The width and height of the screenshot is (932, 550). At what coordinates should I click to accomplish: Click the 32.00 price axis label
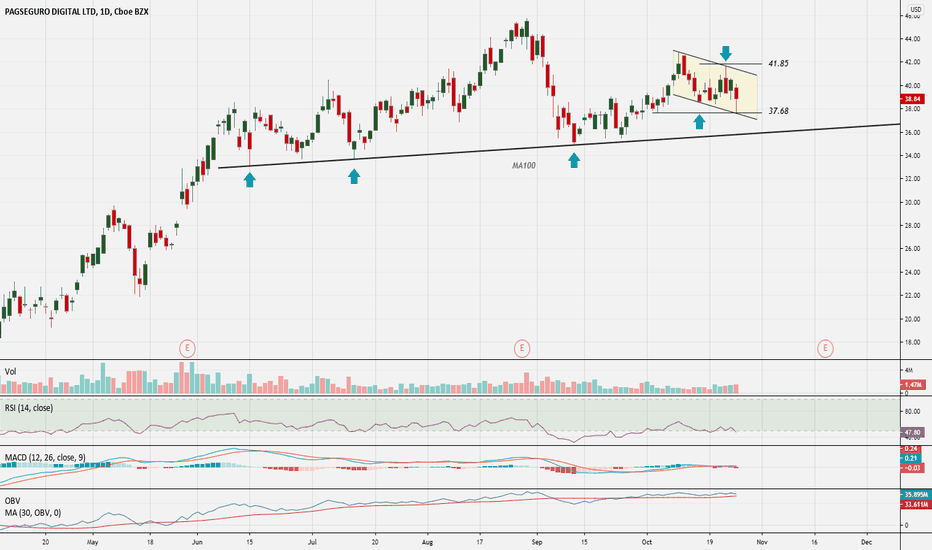[x=912, y=179]
